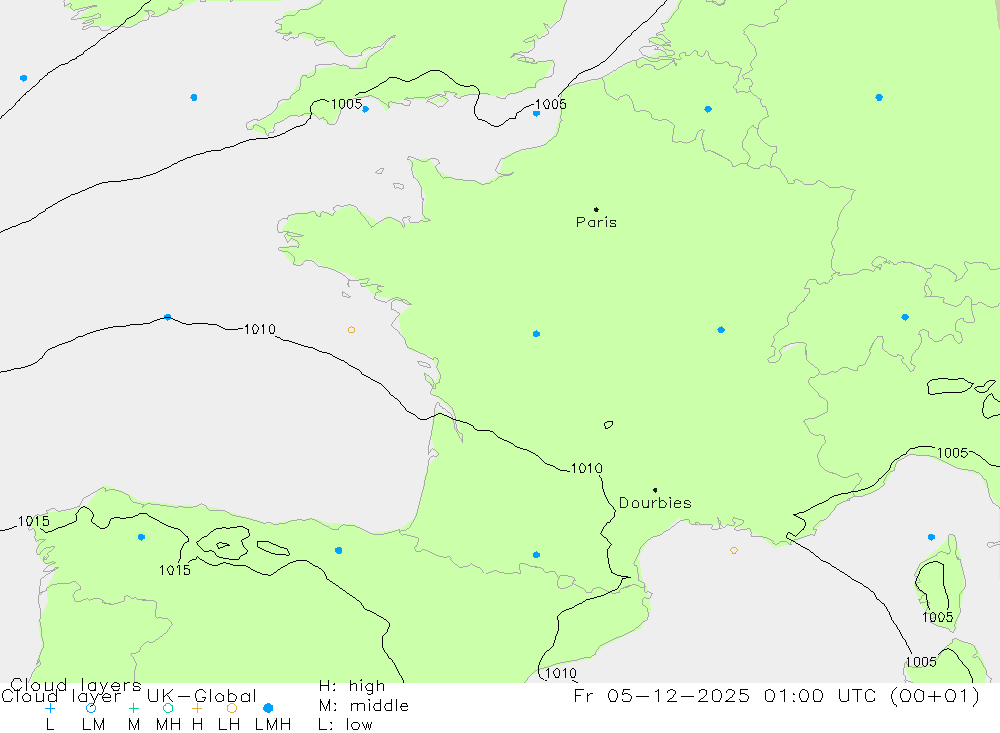1000x733 pixels.
Task: Click the "Dourbies" city label
Action: 655,503
